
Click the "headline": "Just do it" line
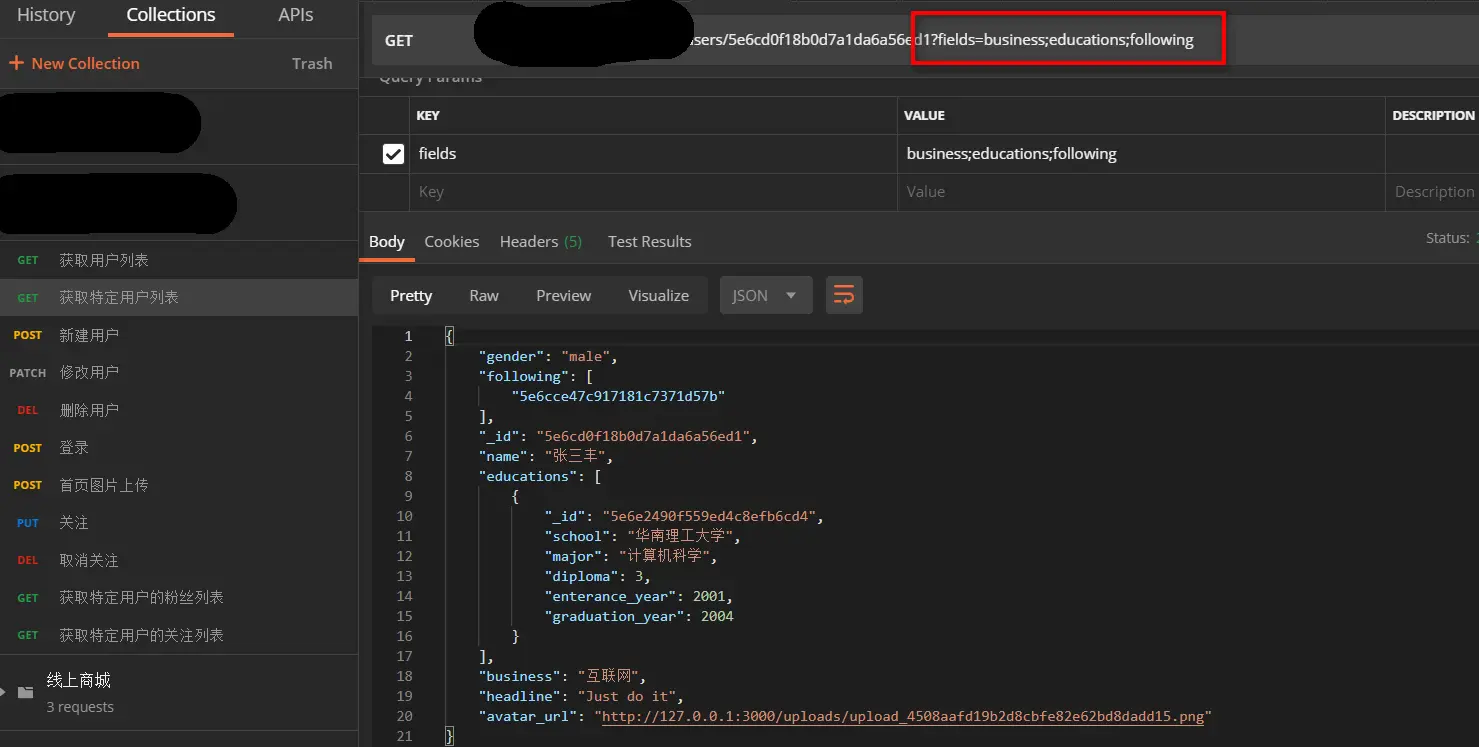[x=581, y=696]
